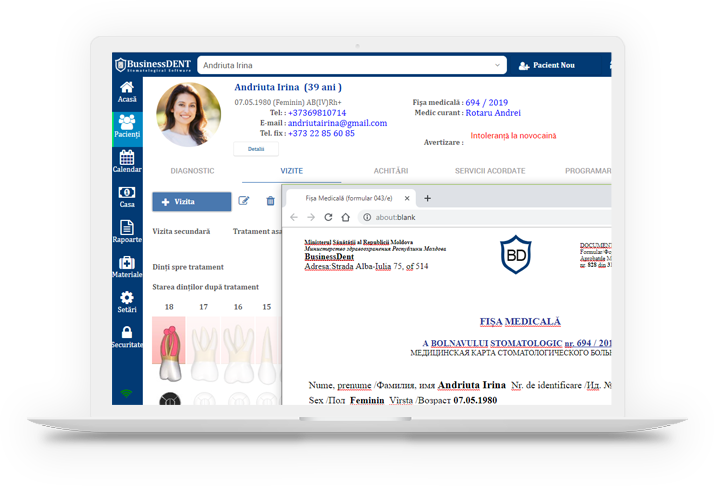The height and width of the screenshot is (486, 714).
Task: Click the browser home icon
Action: point(345,217)
